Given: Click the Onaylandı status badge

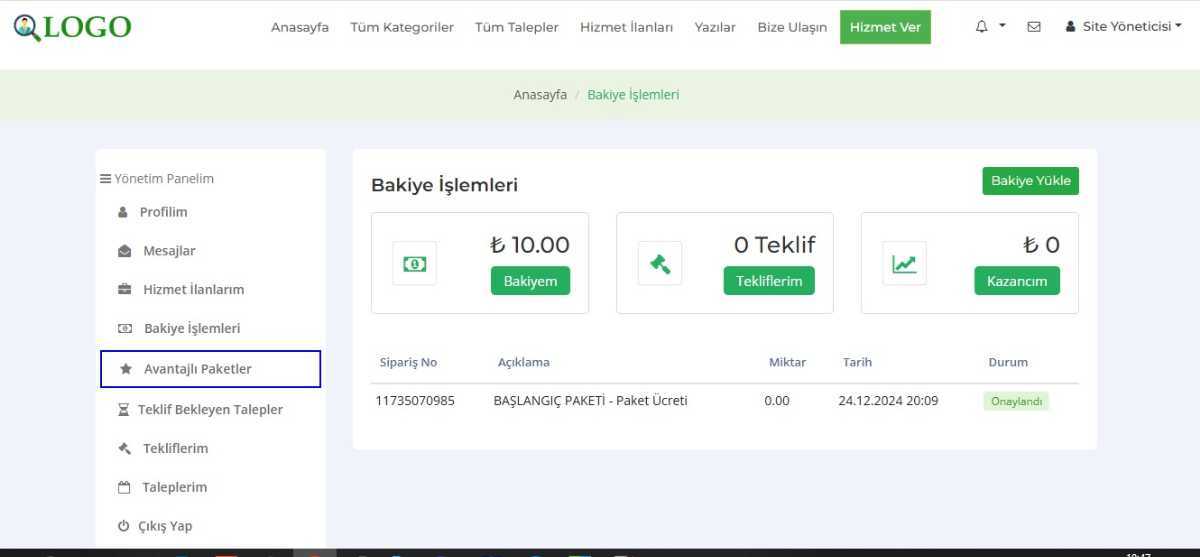Looking at the screenshot, I should tap(1016, 401).
